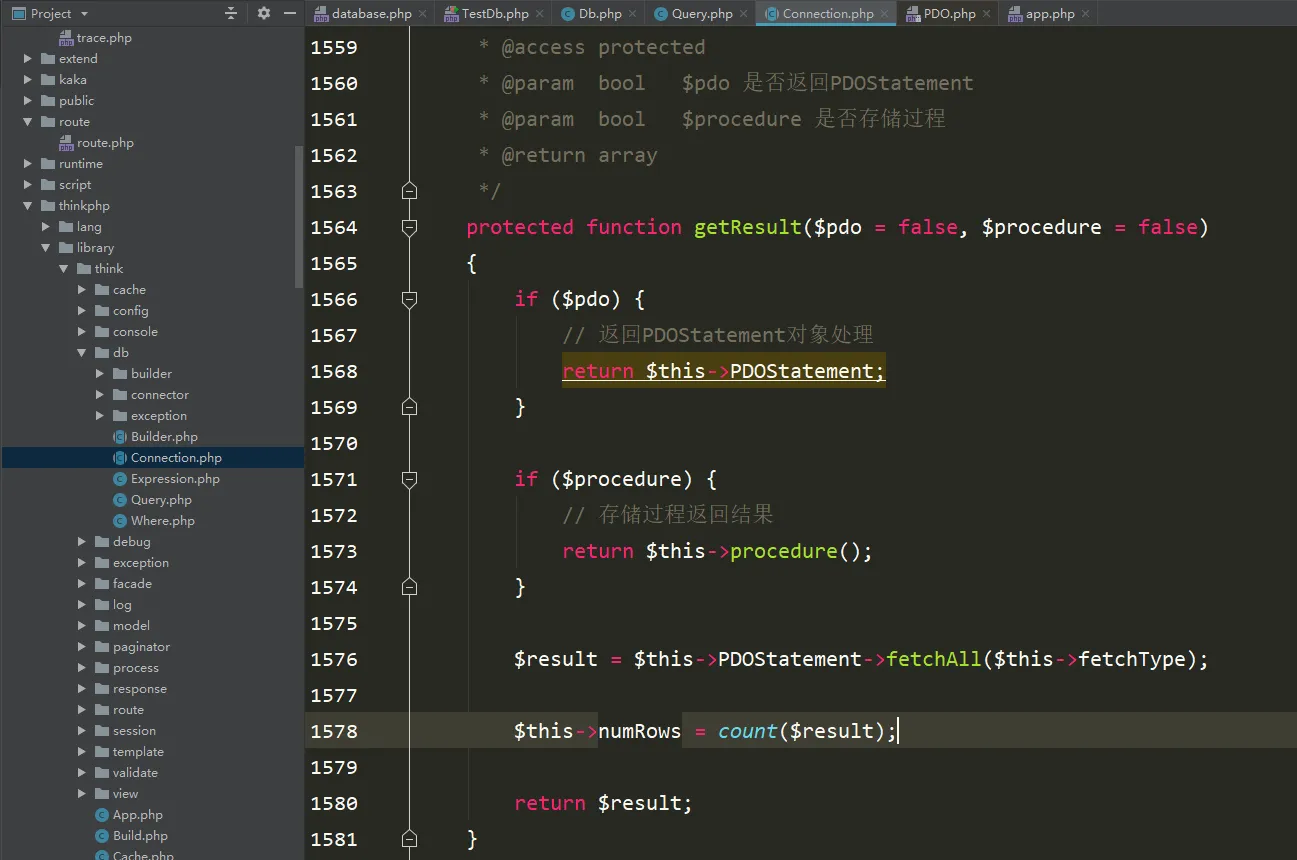
Task: Expand the cache folder
Action: tap(82, 290)
